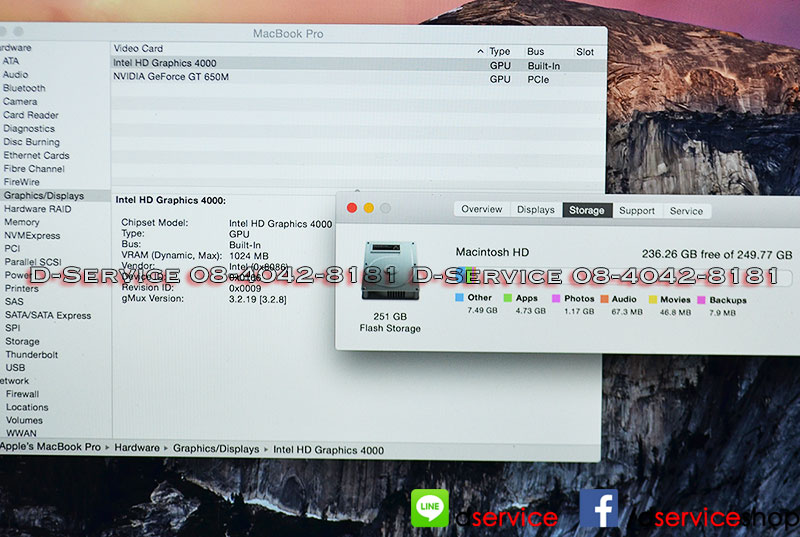Select SAS in the sidebar

[x=14, y=302]
